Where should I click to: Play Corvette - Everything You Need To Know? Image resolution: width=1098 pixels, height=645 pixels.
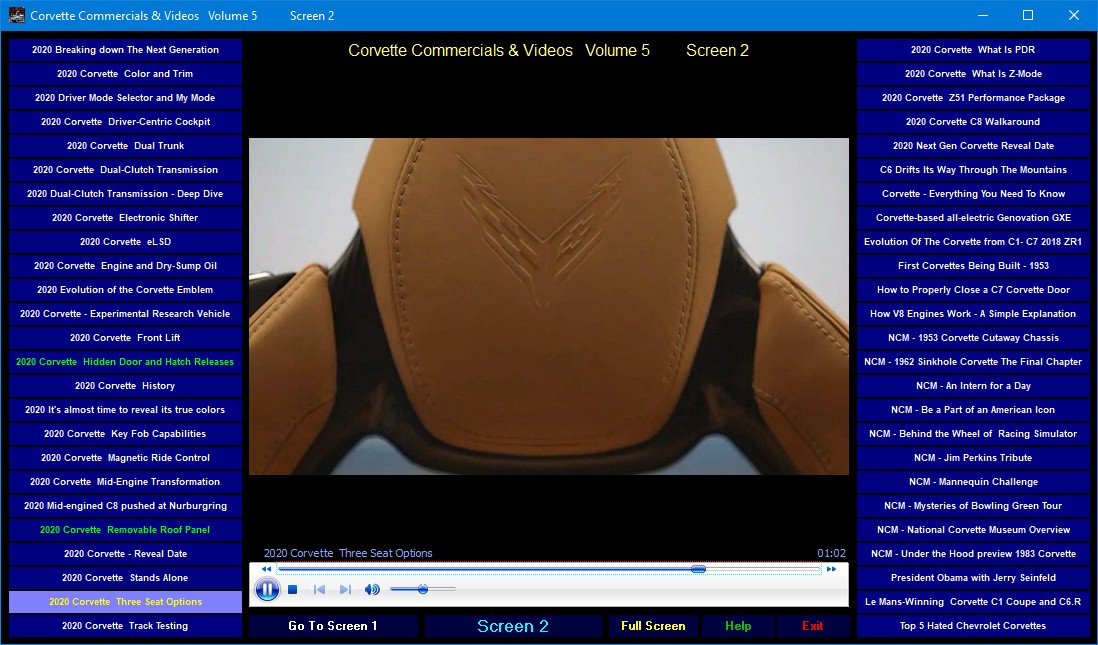point(973,194)
